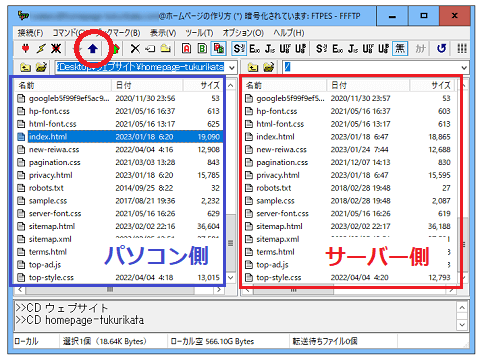The width and height of the screenshot is (480, 360).
Task: Click the Rename icon in toolbar
Action: click(150, 49)
